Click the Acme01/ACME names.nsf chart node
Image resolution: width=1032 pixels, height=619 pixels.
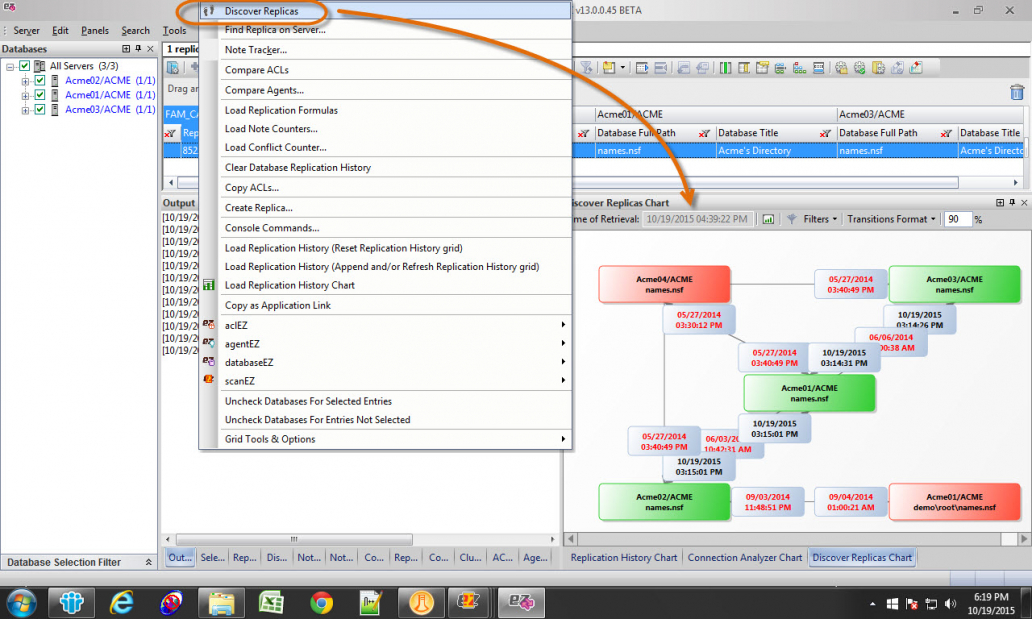[x=809, y=393]
